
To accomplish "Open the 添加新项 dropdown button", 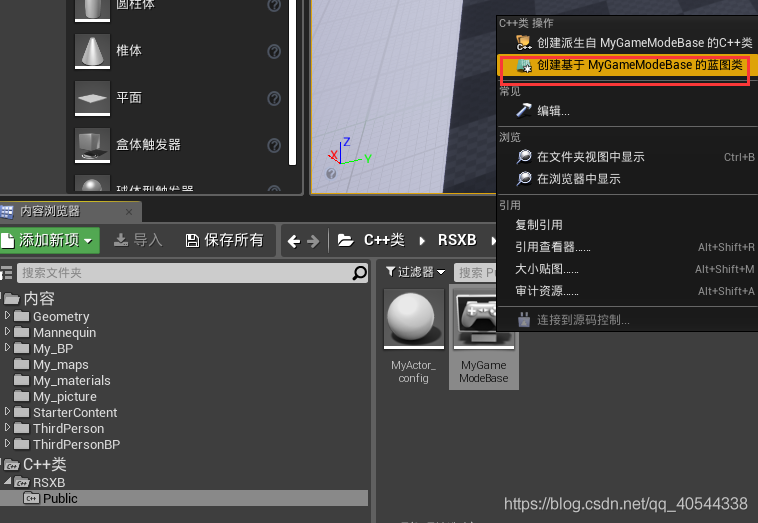I will point(49,240).
